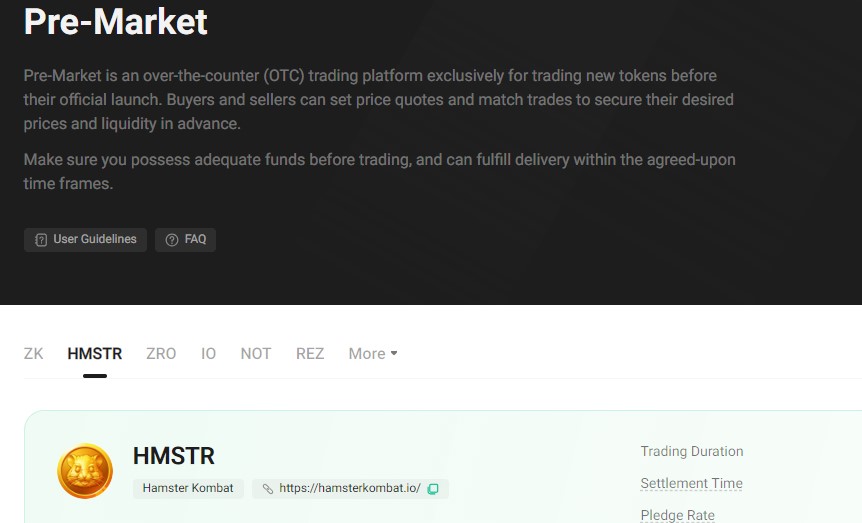This screenshot has width=862, height=523.
Task: Click the Hamster Kombat tag
Action: coord(188,488)
